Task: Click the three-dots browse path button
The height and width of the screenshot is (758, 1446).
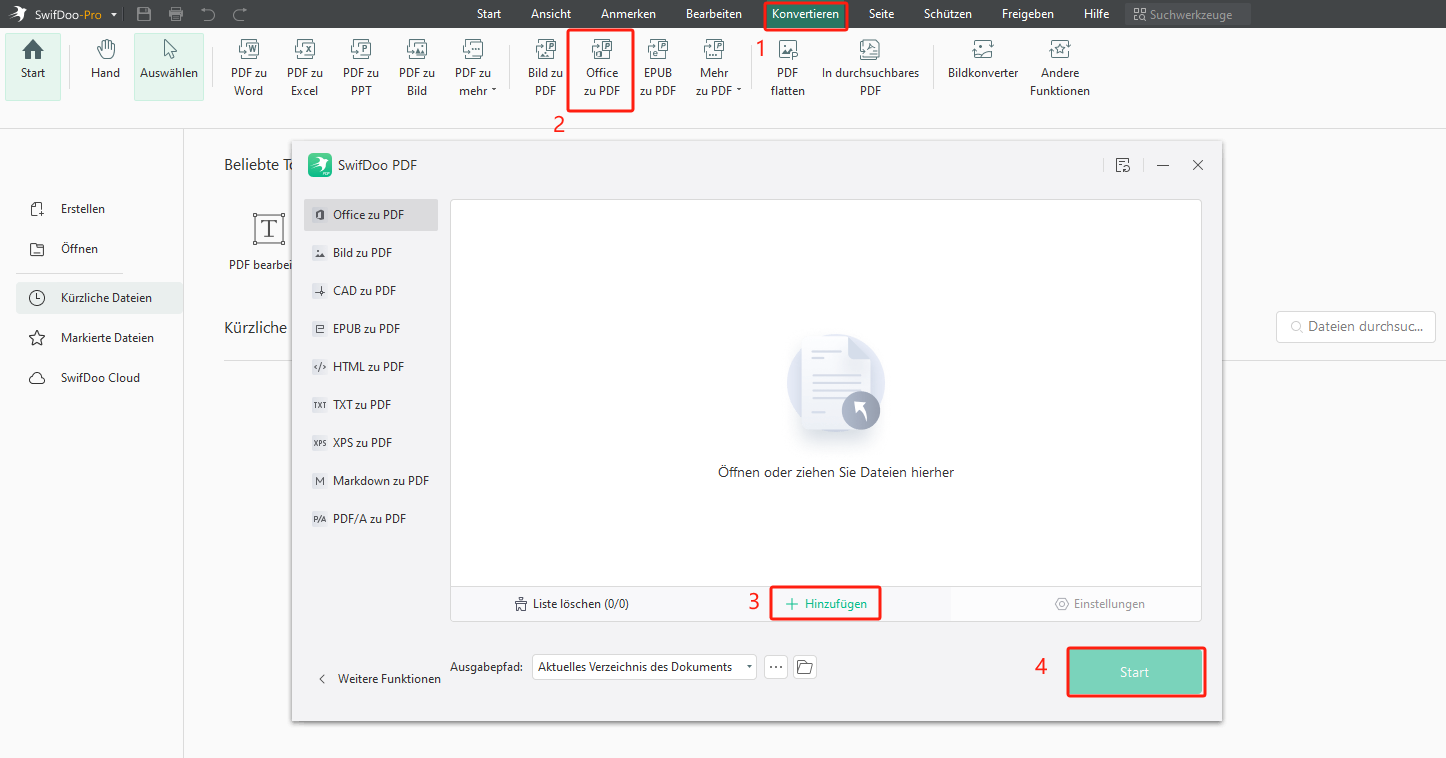Action: tap(776, 667)
